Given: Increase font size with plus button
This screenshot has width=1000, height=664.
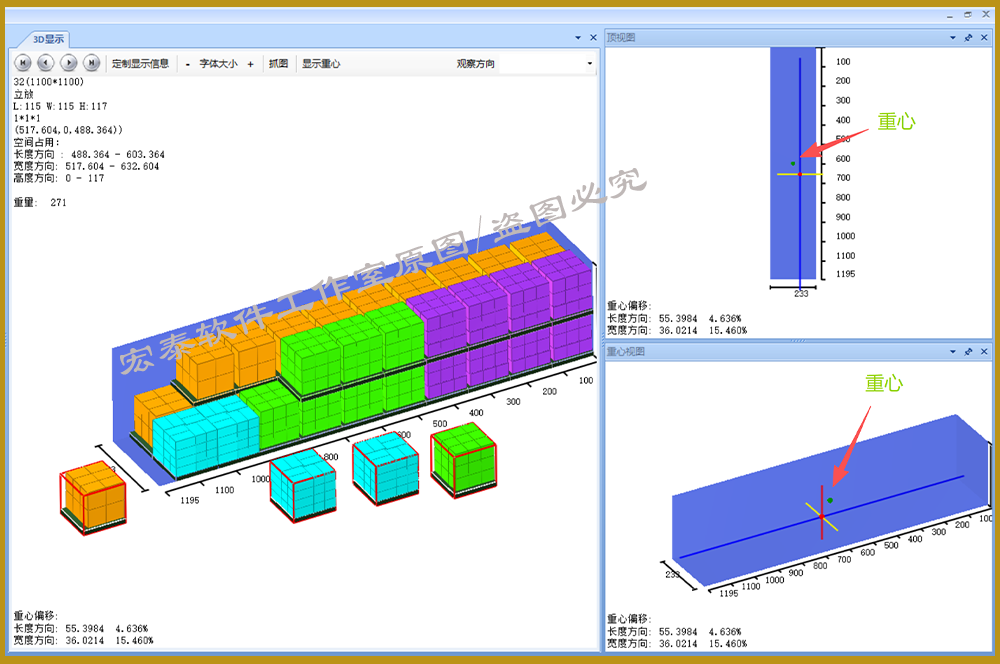Looking at the screenshot, I should [250, 63].
